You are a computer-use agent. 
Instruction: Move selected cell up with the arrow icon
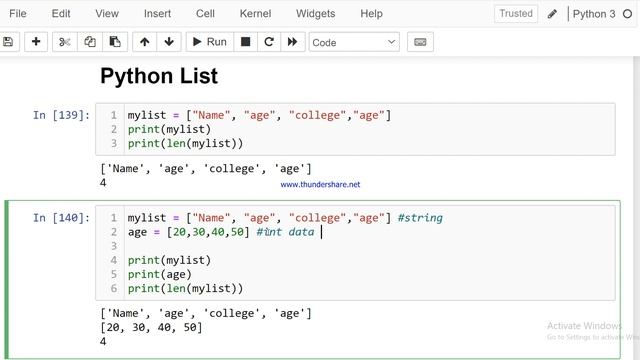(144, 42)
